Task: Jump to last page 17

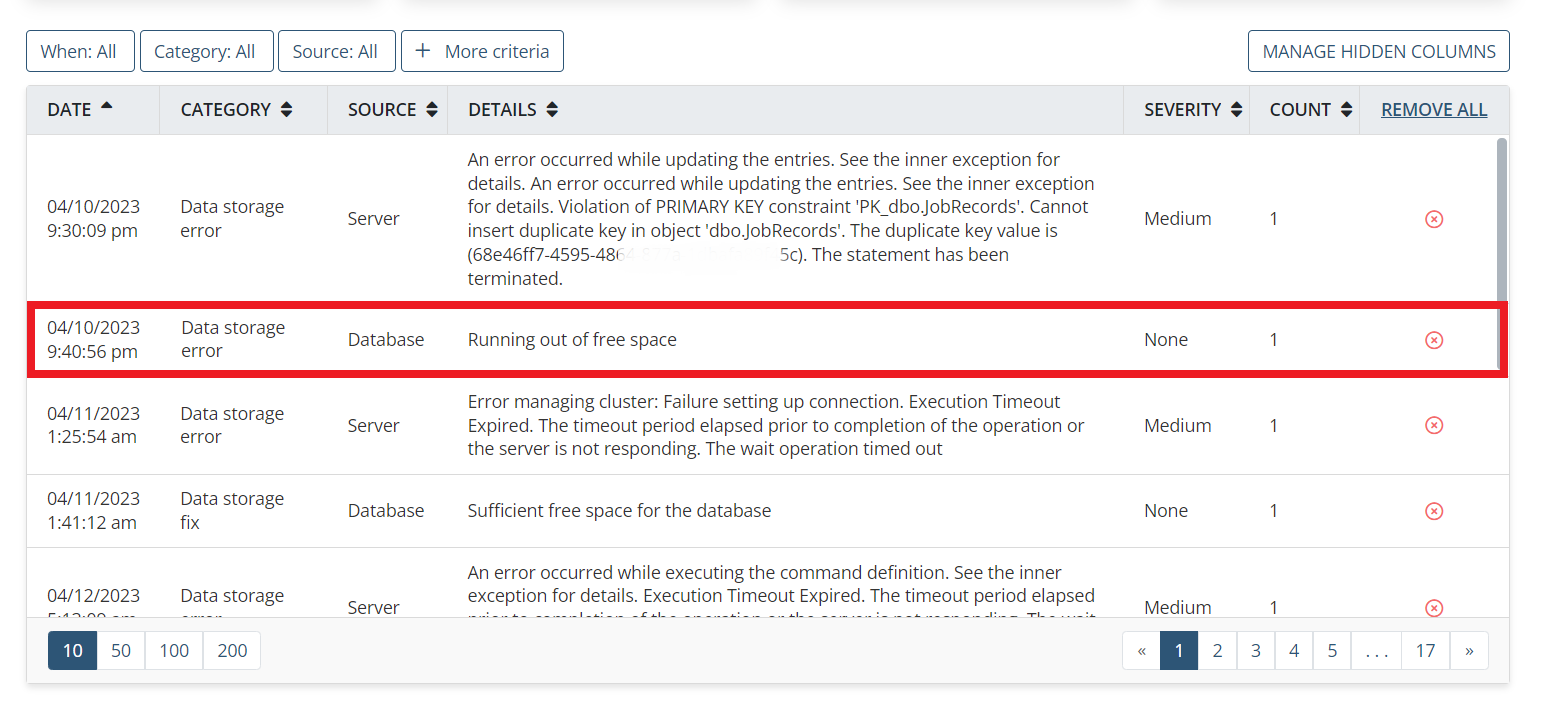Action: (1425, 651)
